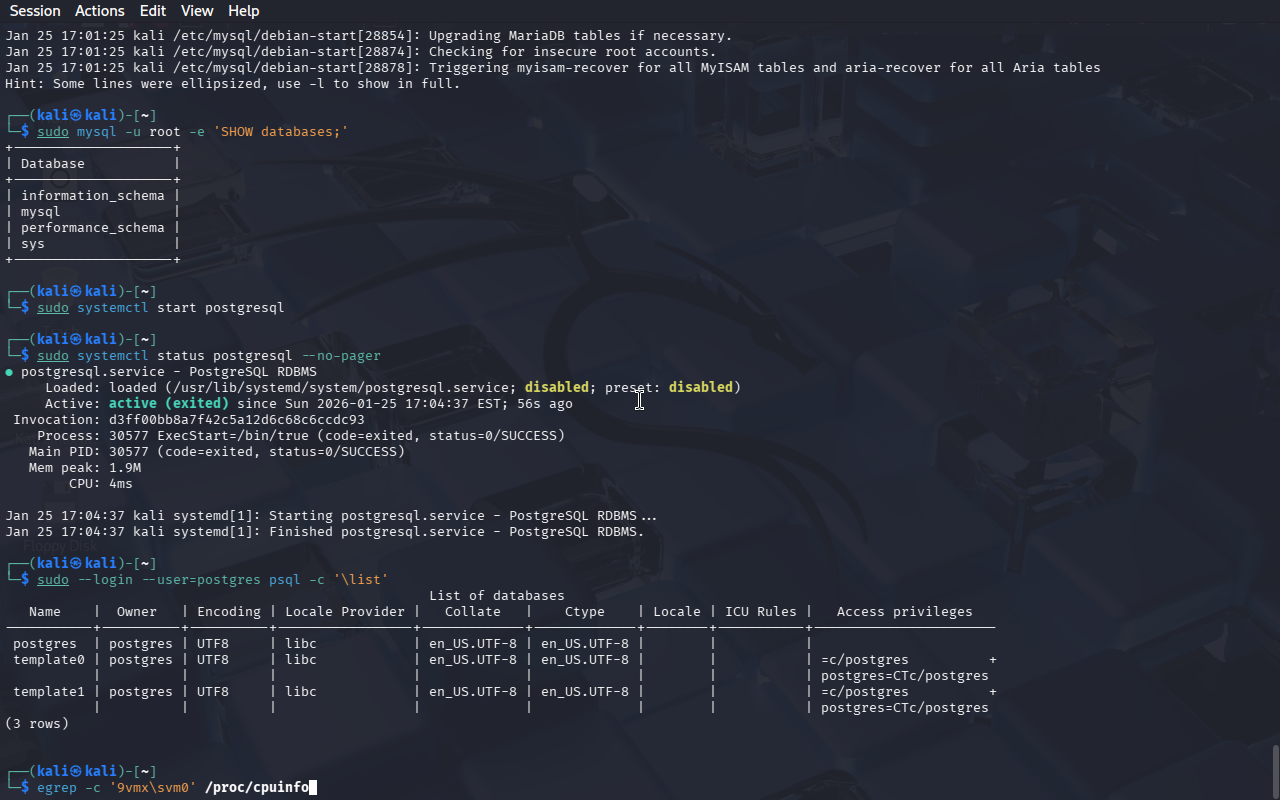The width and height of the screenshot is (1280, 800).
Task: Click the 'preset: disabled' yellow text
Action: [x=700, y=388]
